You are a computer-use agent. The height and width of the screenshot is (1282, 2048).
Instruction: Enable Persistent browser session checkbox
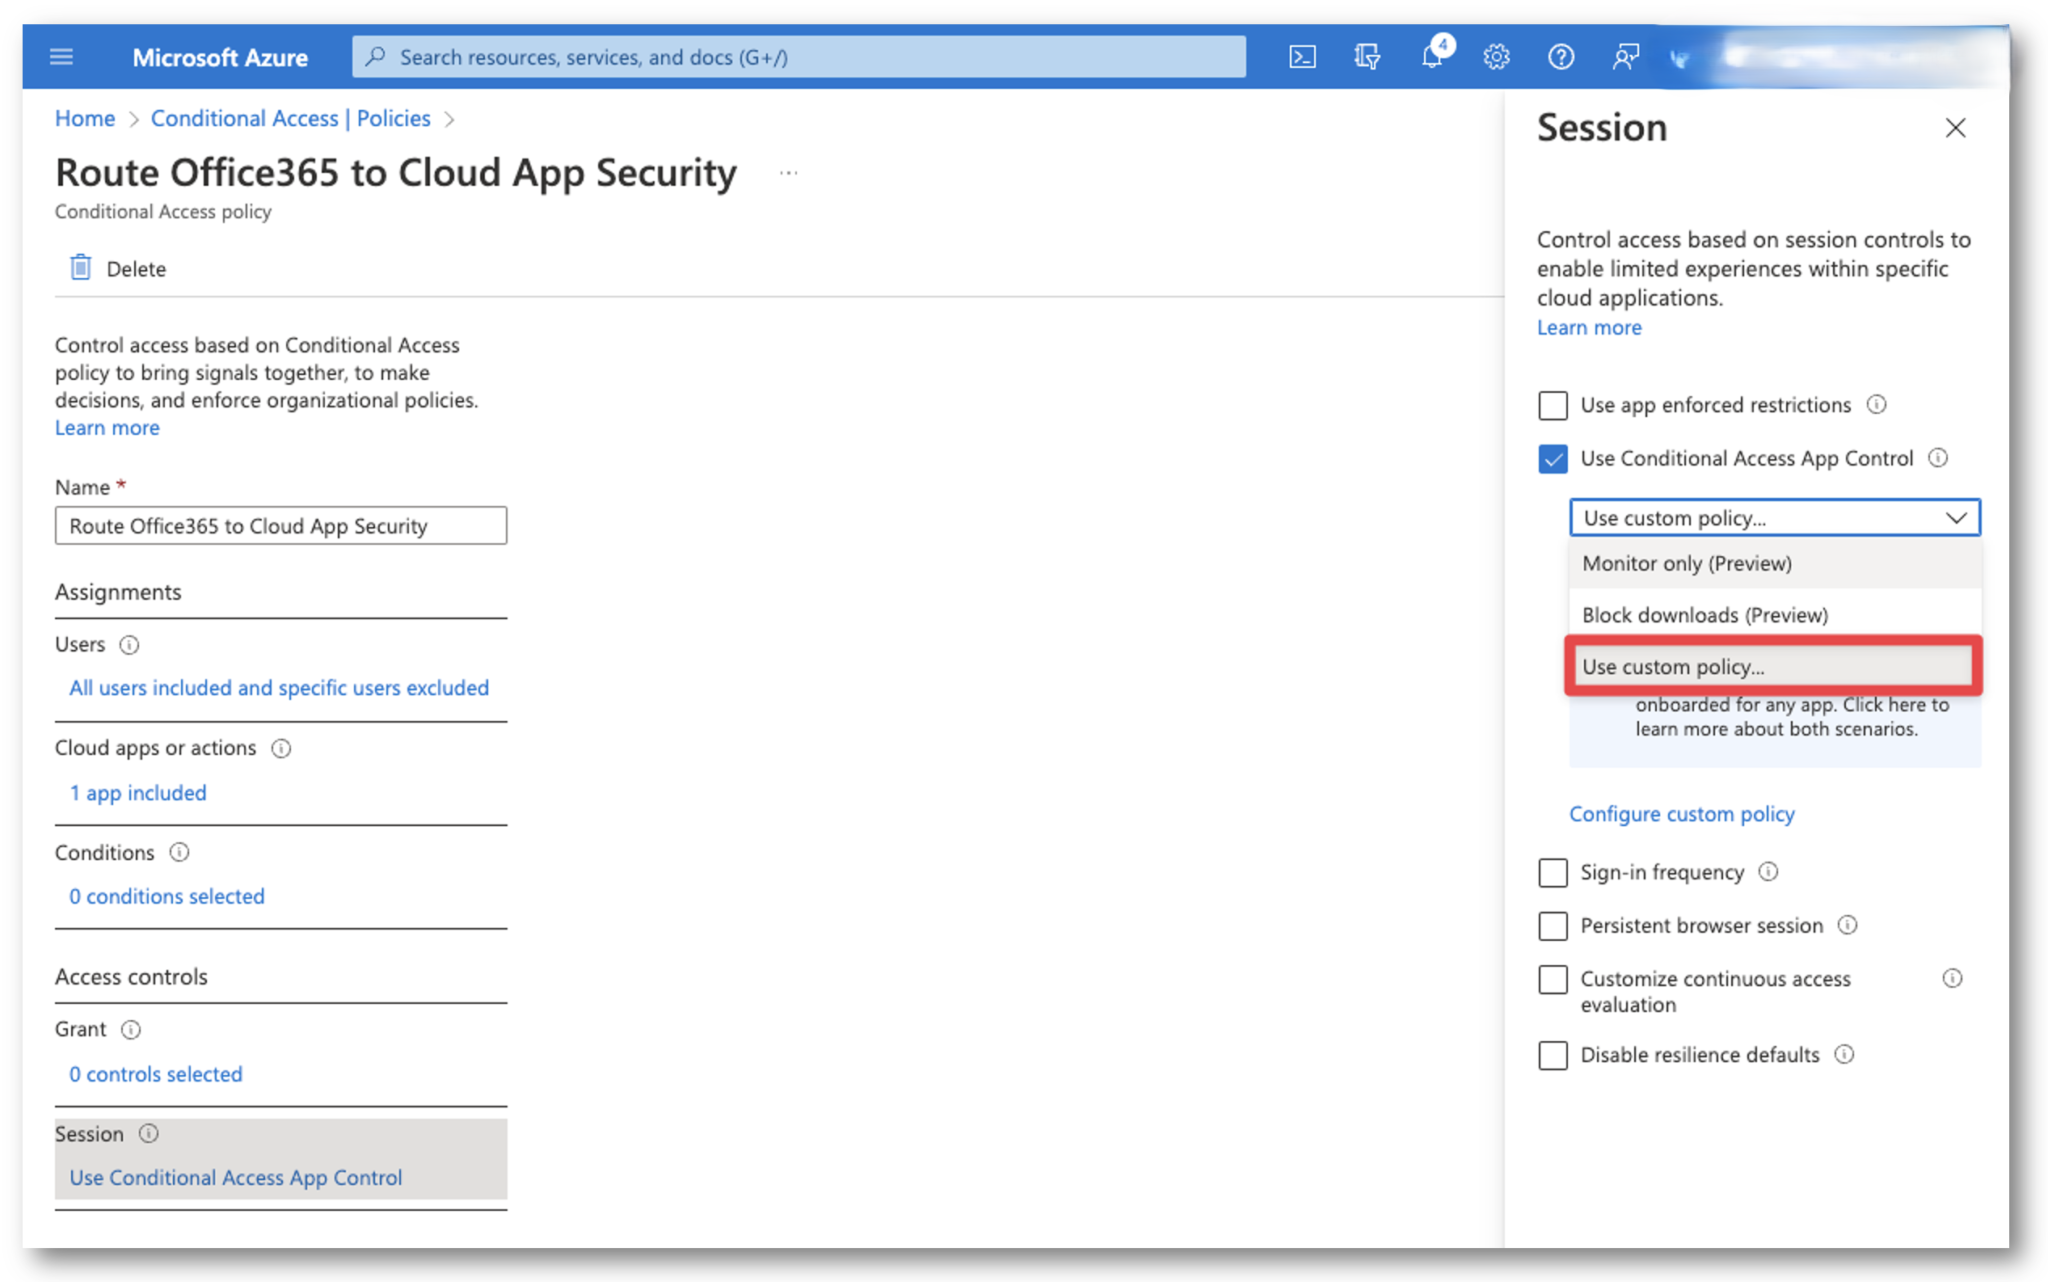[x=1552, y=926]
